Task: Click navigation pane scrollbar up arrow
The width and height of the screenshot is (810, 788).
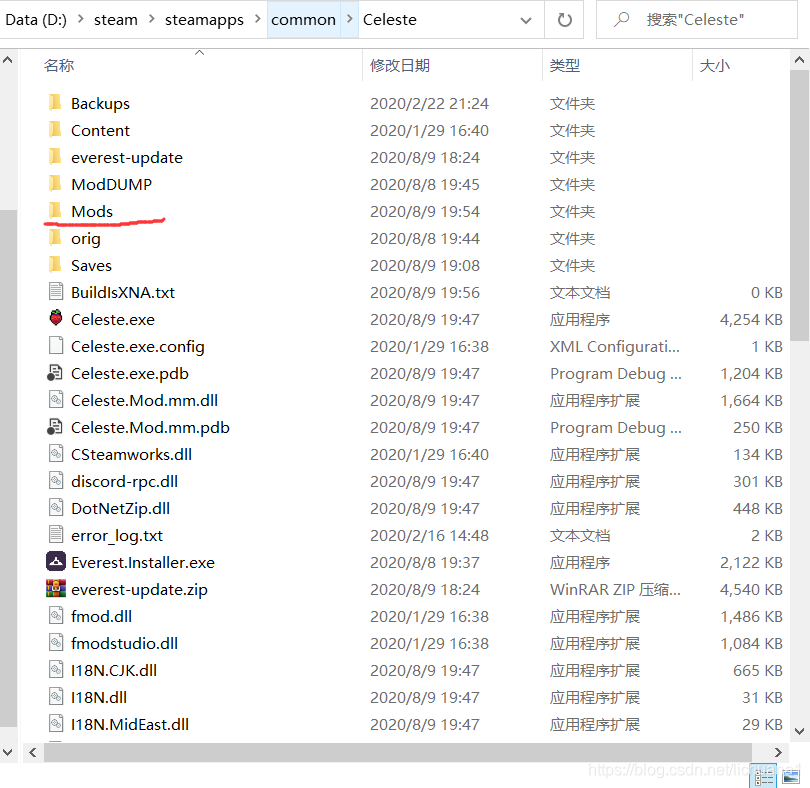Action: (8, 60)
